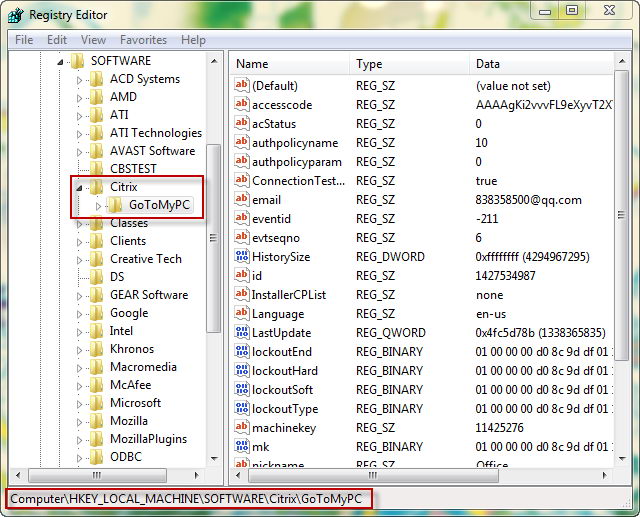Click the lockoutEnd binary value icon

(x=242, y=351)
